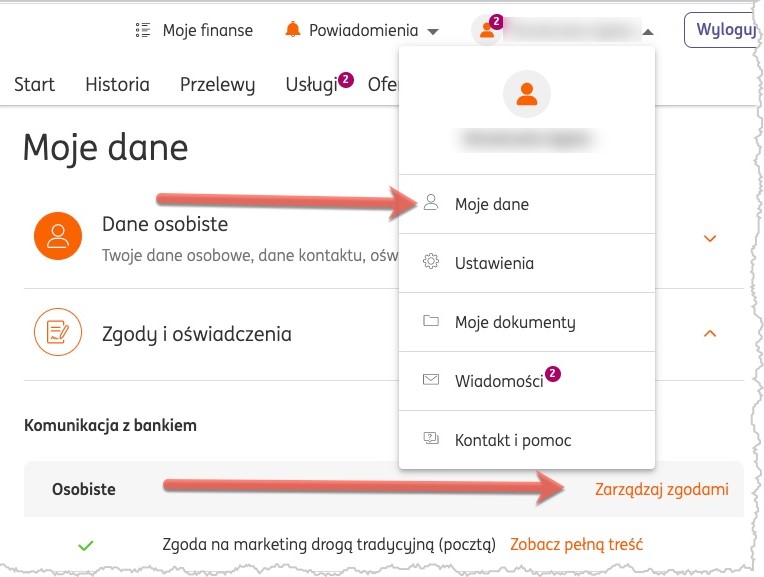Expand Dane osobiste section chevron

tap(710, 239)
